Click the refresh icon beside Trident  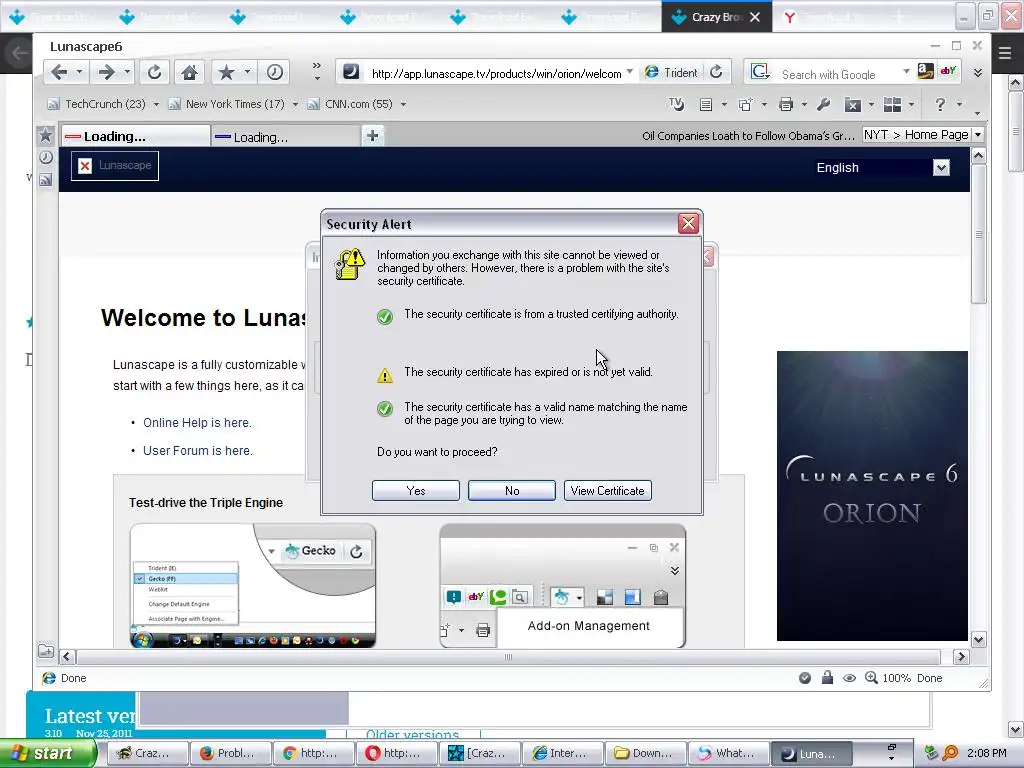[716, 72]
